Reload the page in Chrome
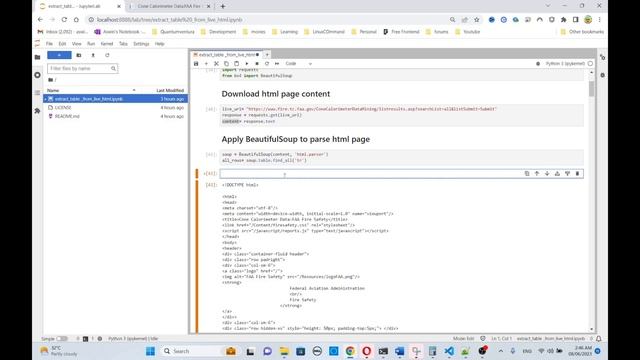This screenshot has height=360, width=640. [x=64, y=20]
